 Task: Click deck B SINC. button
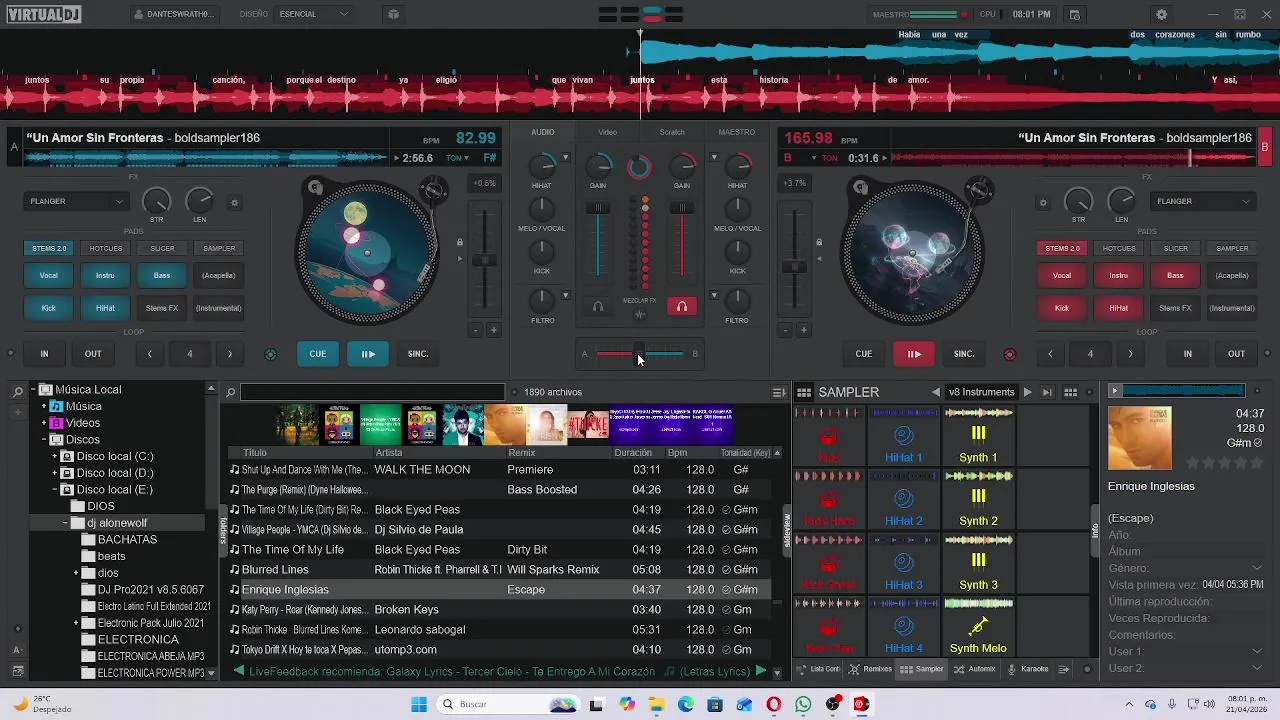click(964, 354)
